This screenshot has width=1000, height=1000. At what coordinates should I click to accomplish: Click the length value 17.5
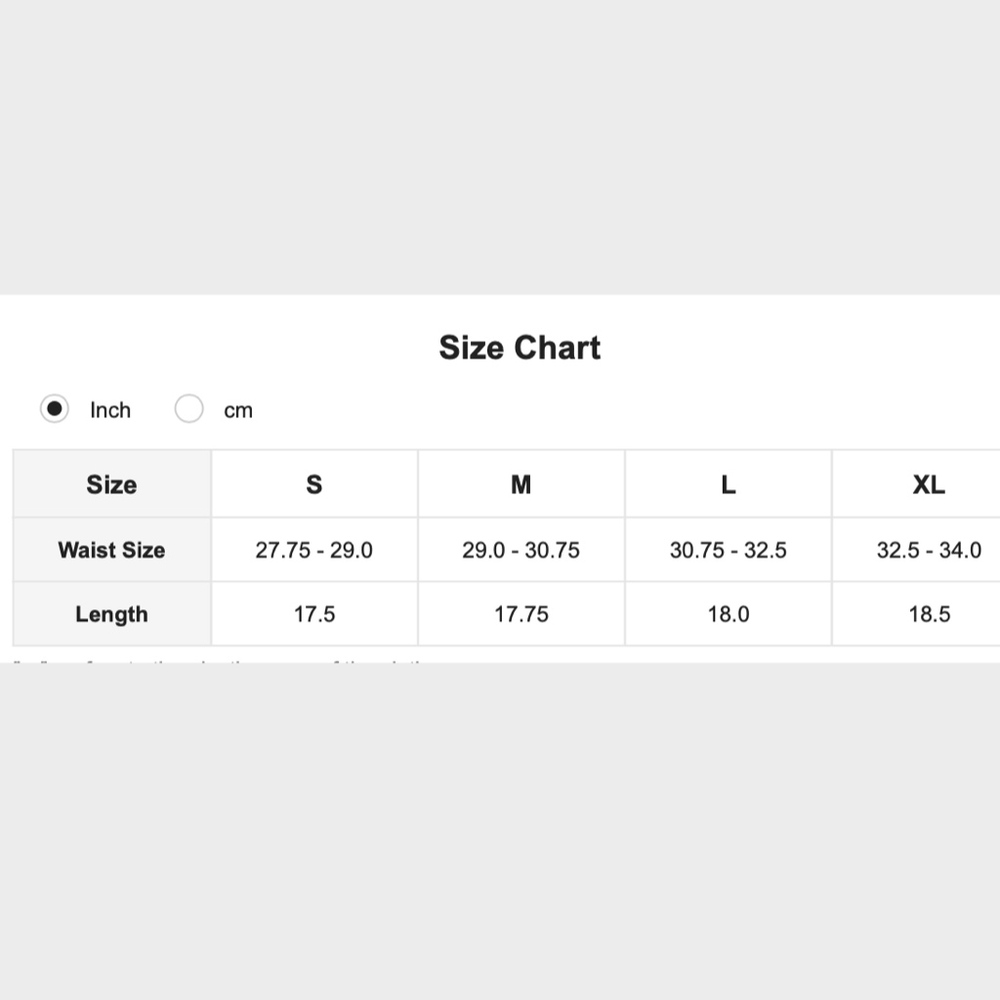(314, 614)
